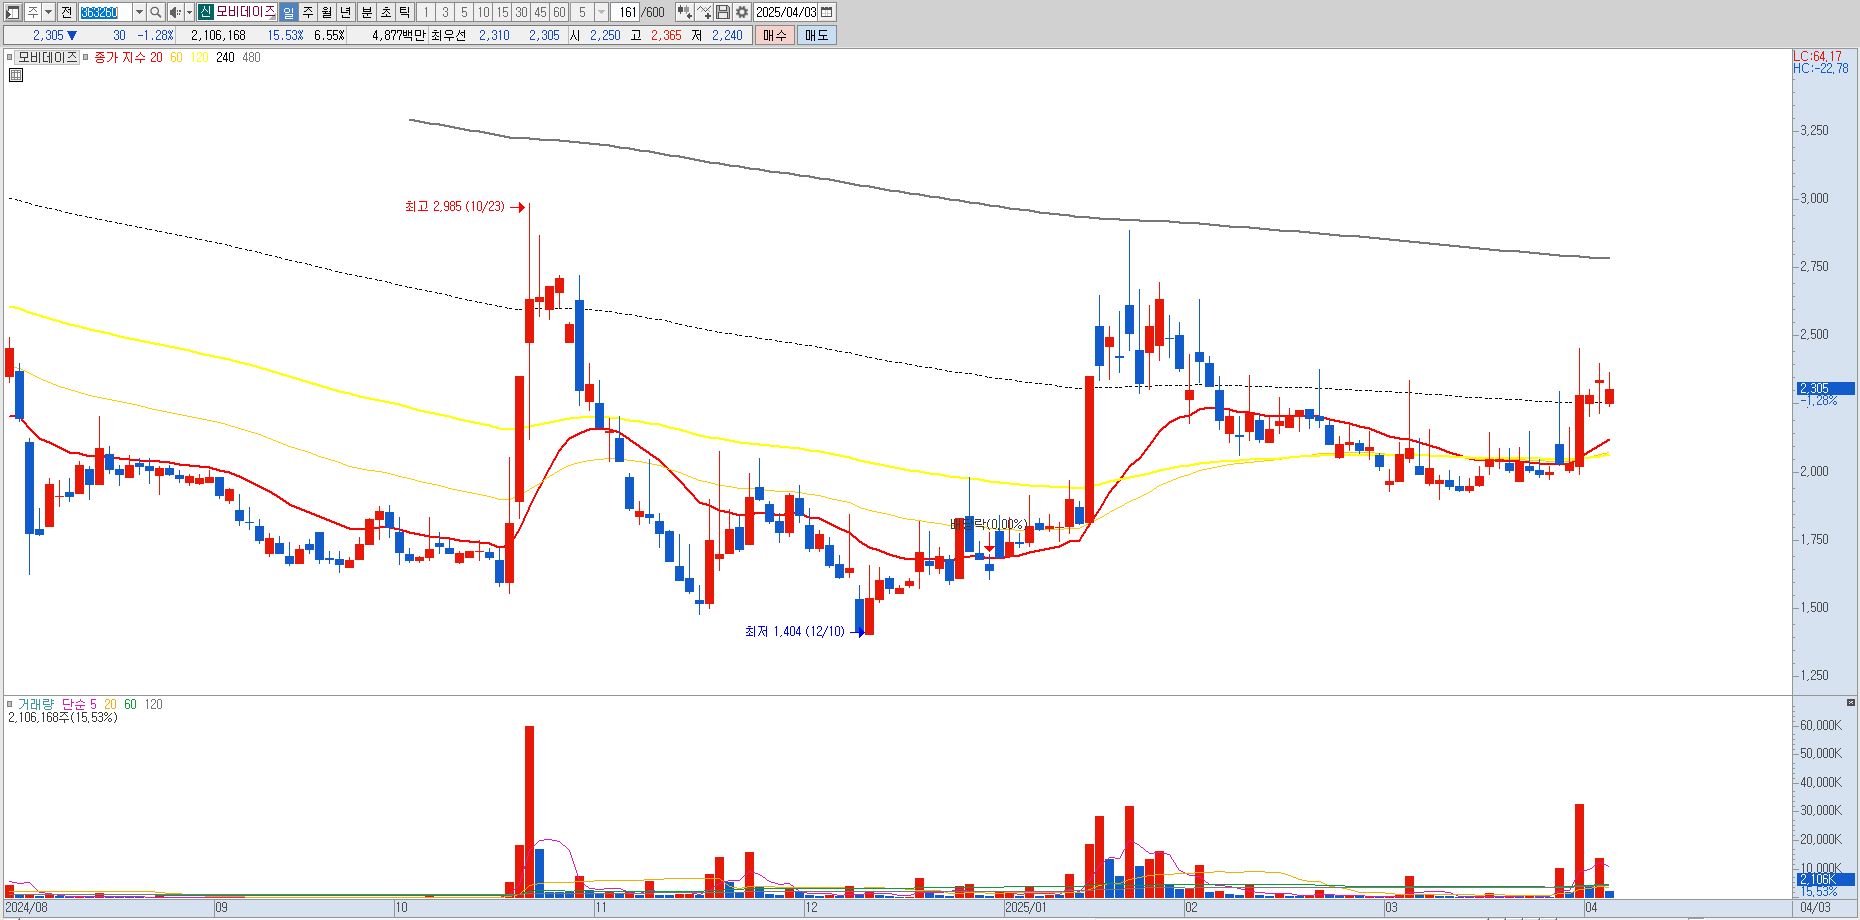Click the 매수 buy button
This screenshot has width=1860, height=920.
pyautogui.click(x=774, y=35)
